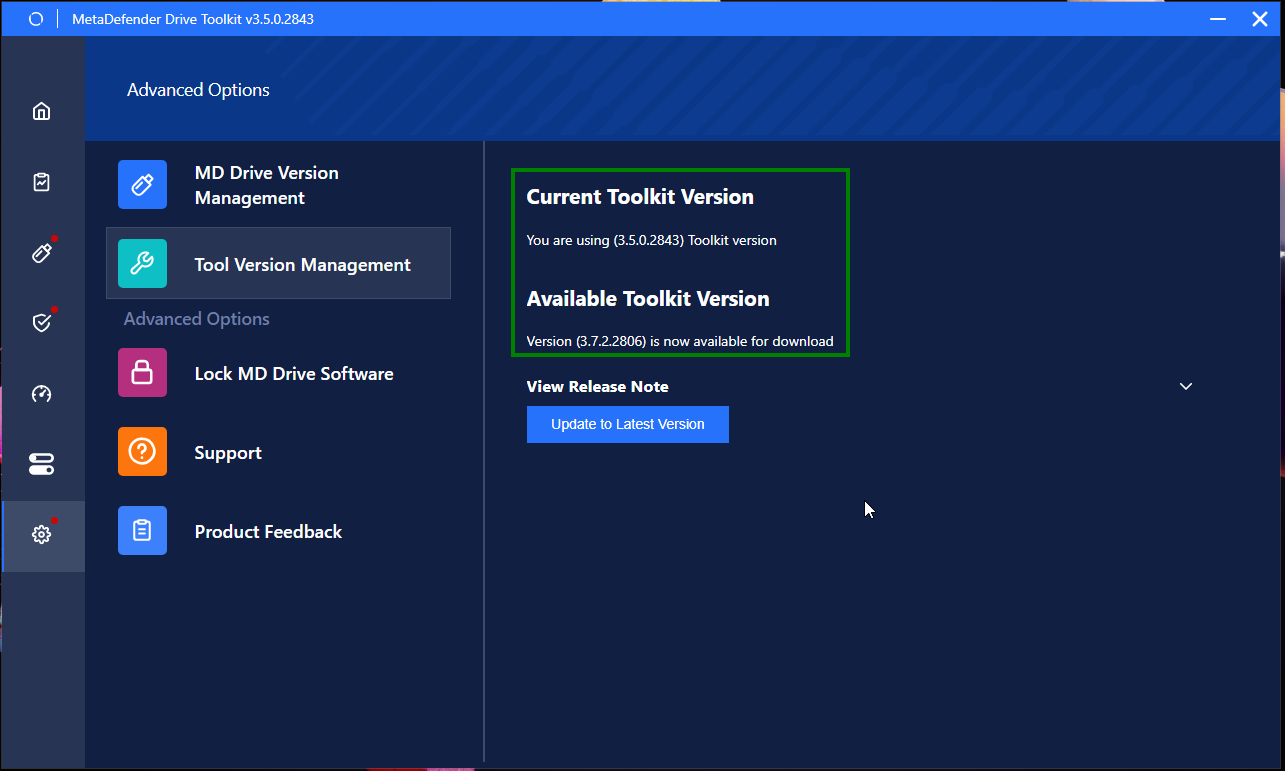Click the title bar circular app icon
Viewport: 1285px width, 771px height.
(36, 19)
